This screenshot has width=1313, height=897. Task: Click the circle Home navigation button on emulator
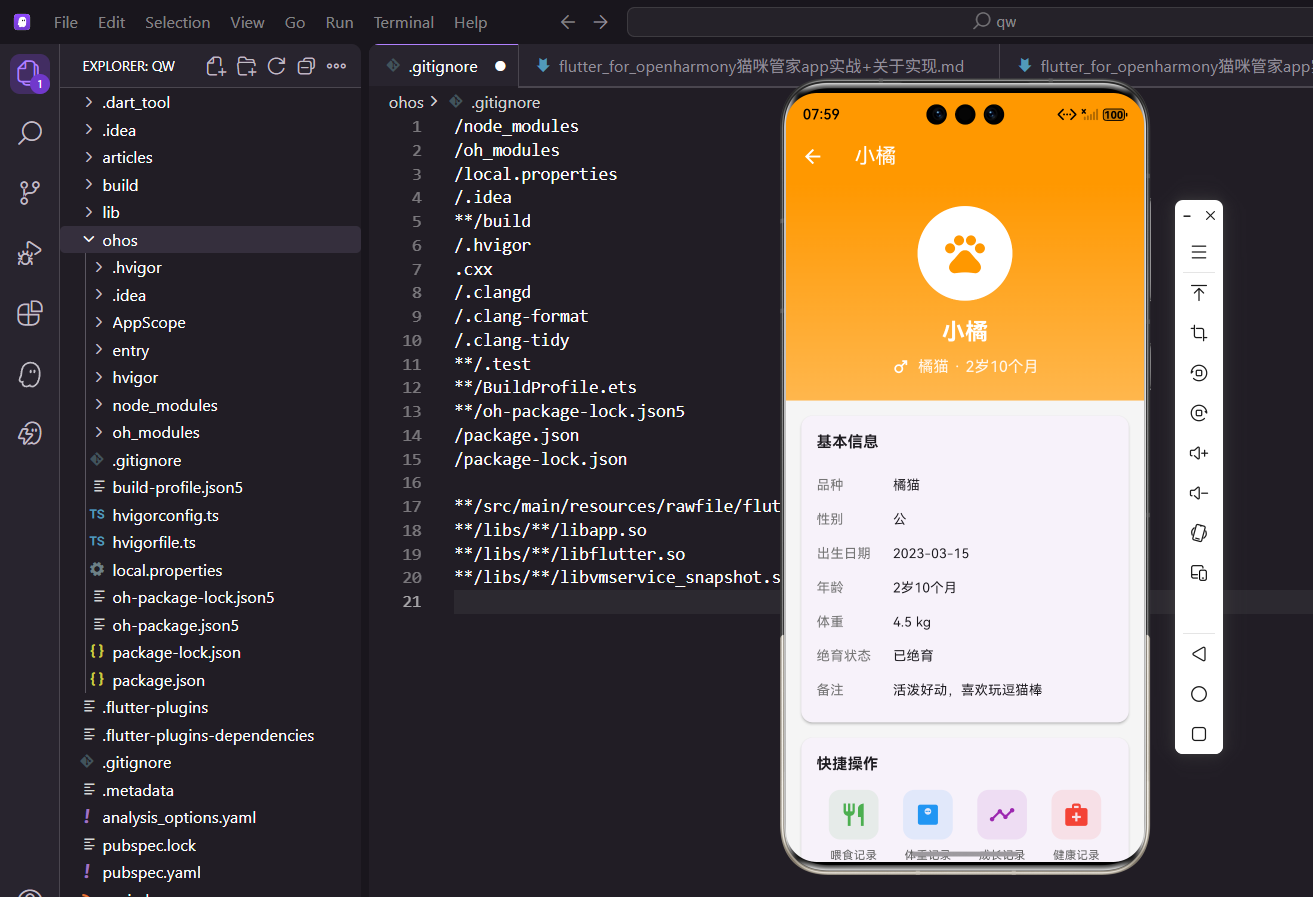(x=1199, y=694)
